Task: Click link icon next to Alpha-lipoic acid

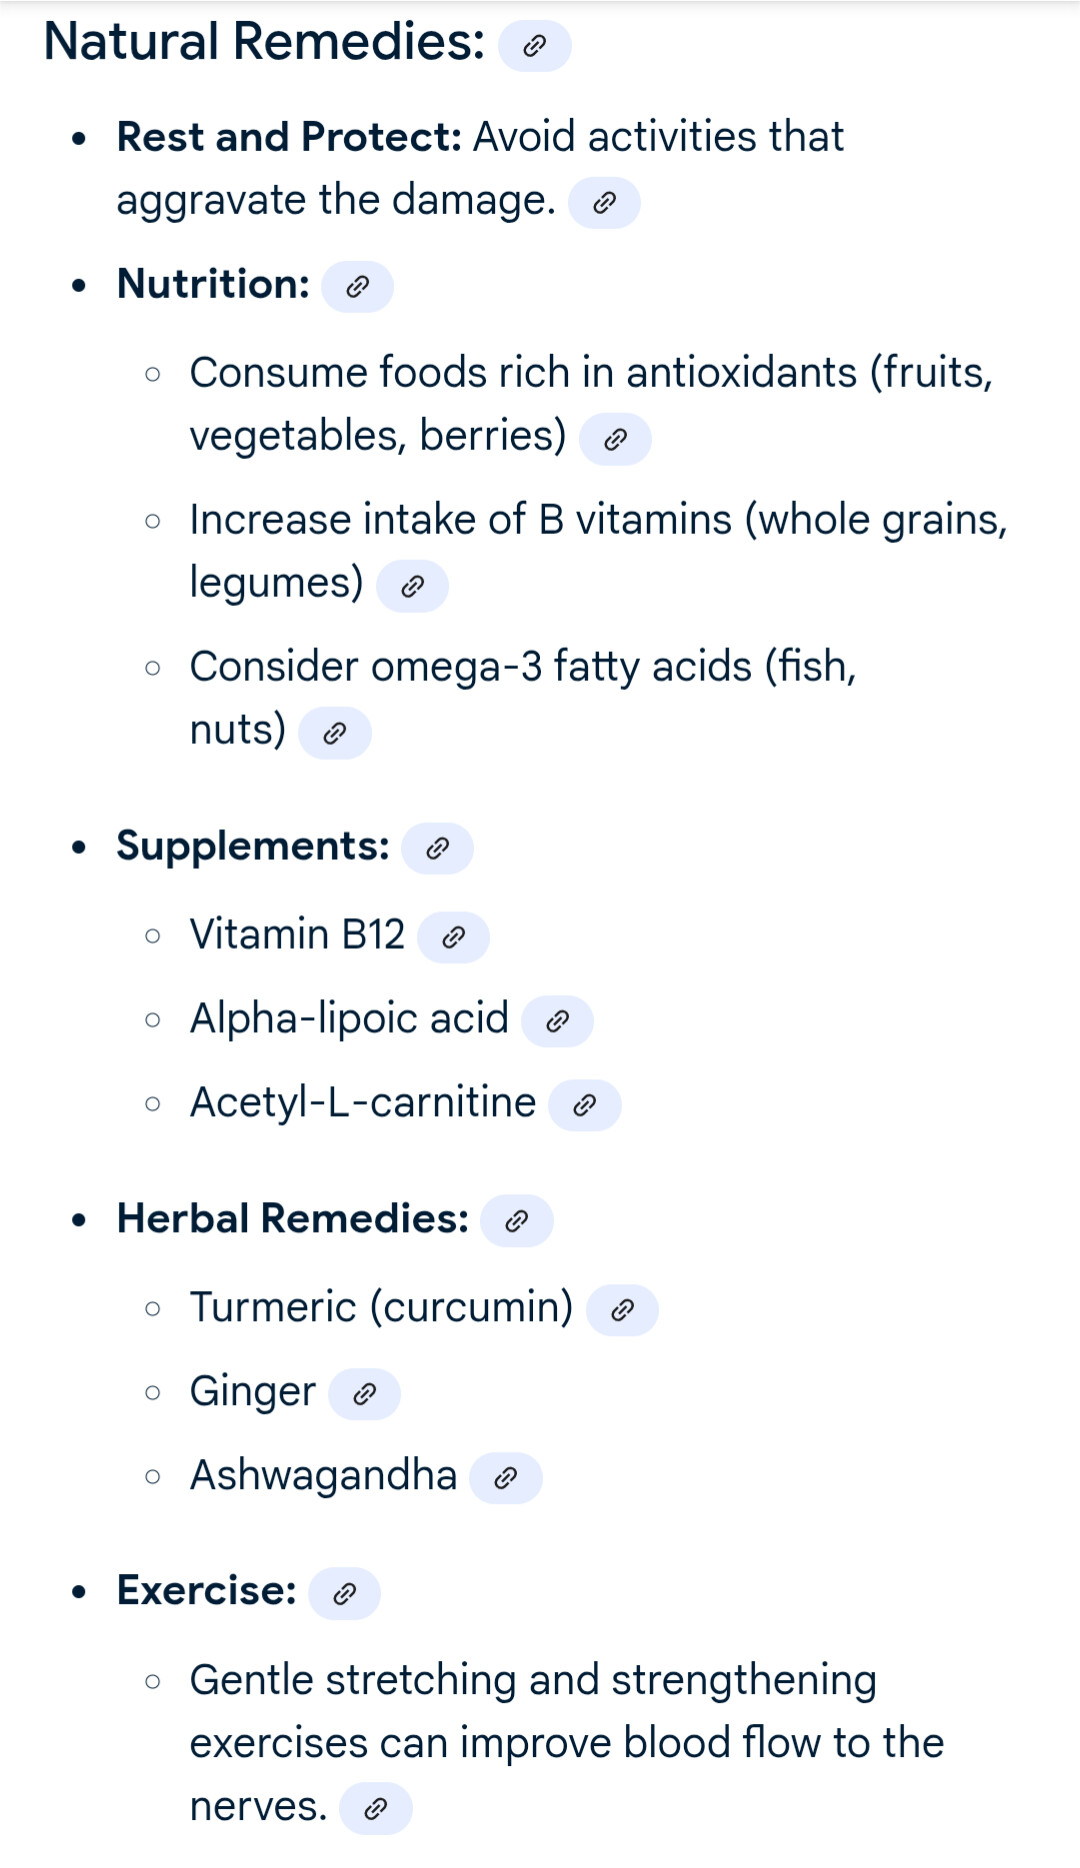Action: click(x=557, y=1021)
